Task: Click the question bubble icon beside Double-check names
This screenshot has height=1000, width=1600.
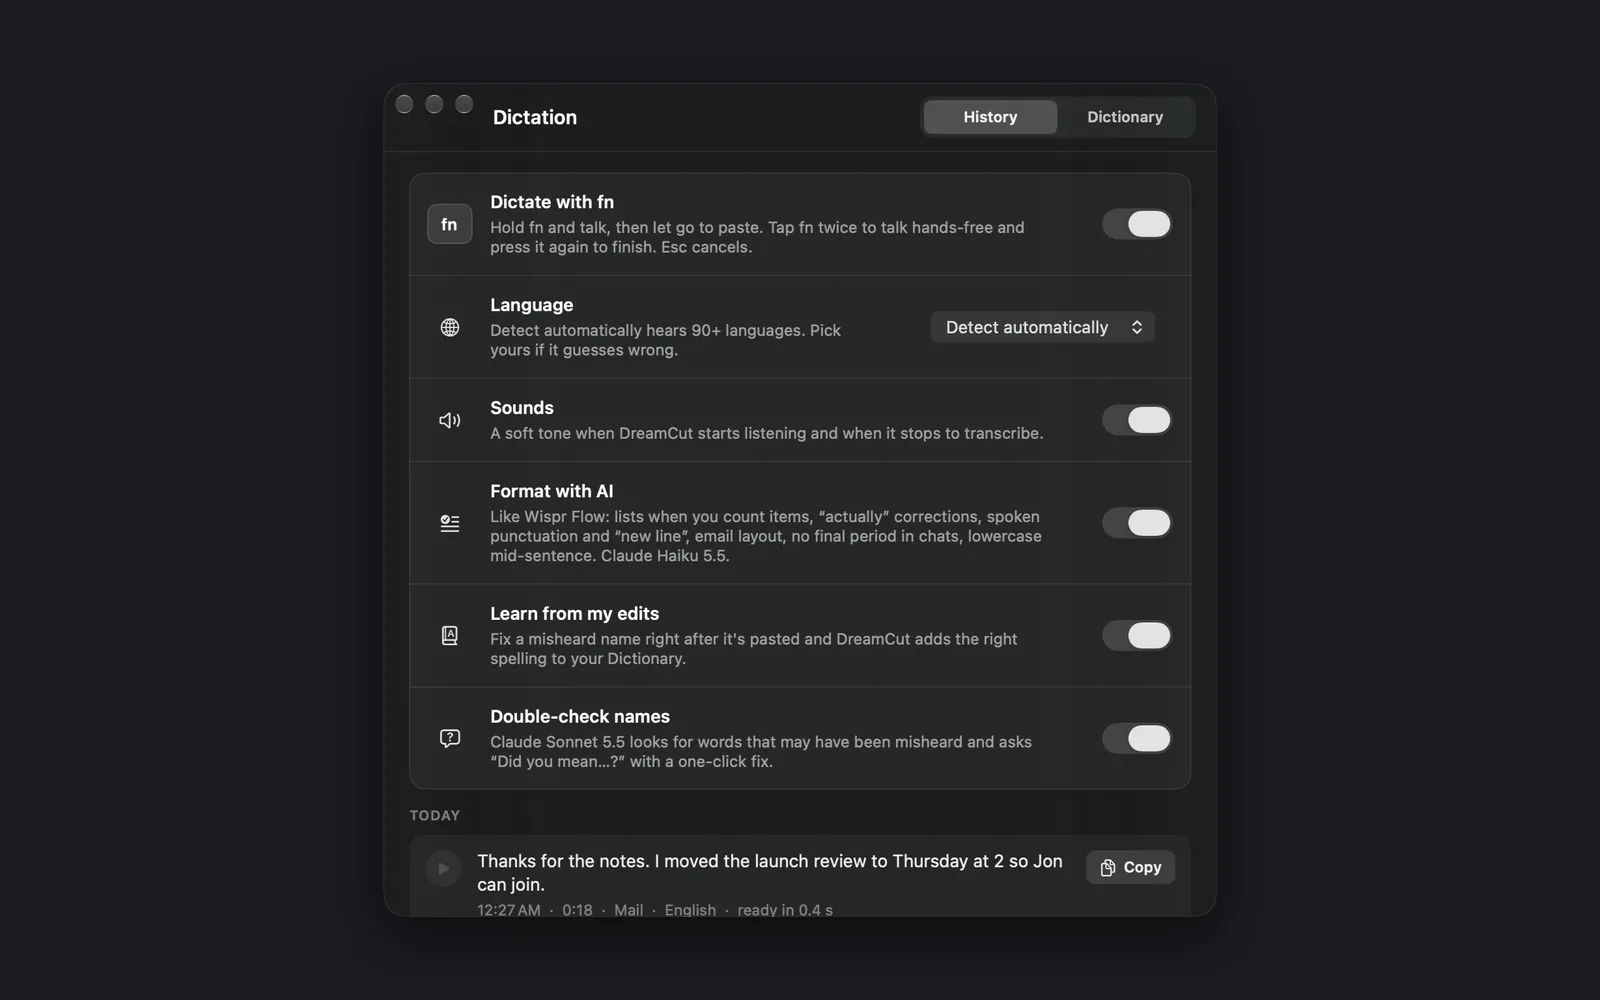Action: coord(450,738)
